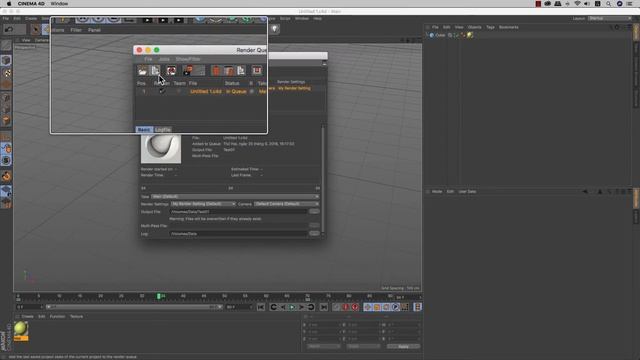640x360 pixels.
Task: Open the size mode dropdown next to Apply
Action: click(x=363, y=347)
